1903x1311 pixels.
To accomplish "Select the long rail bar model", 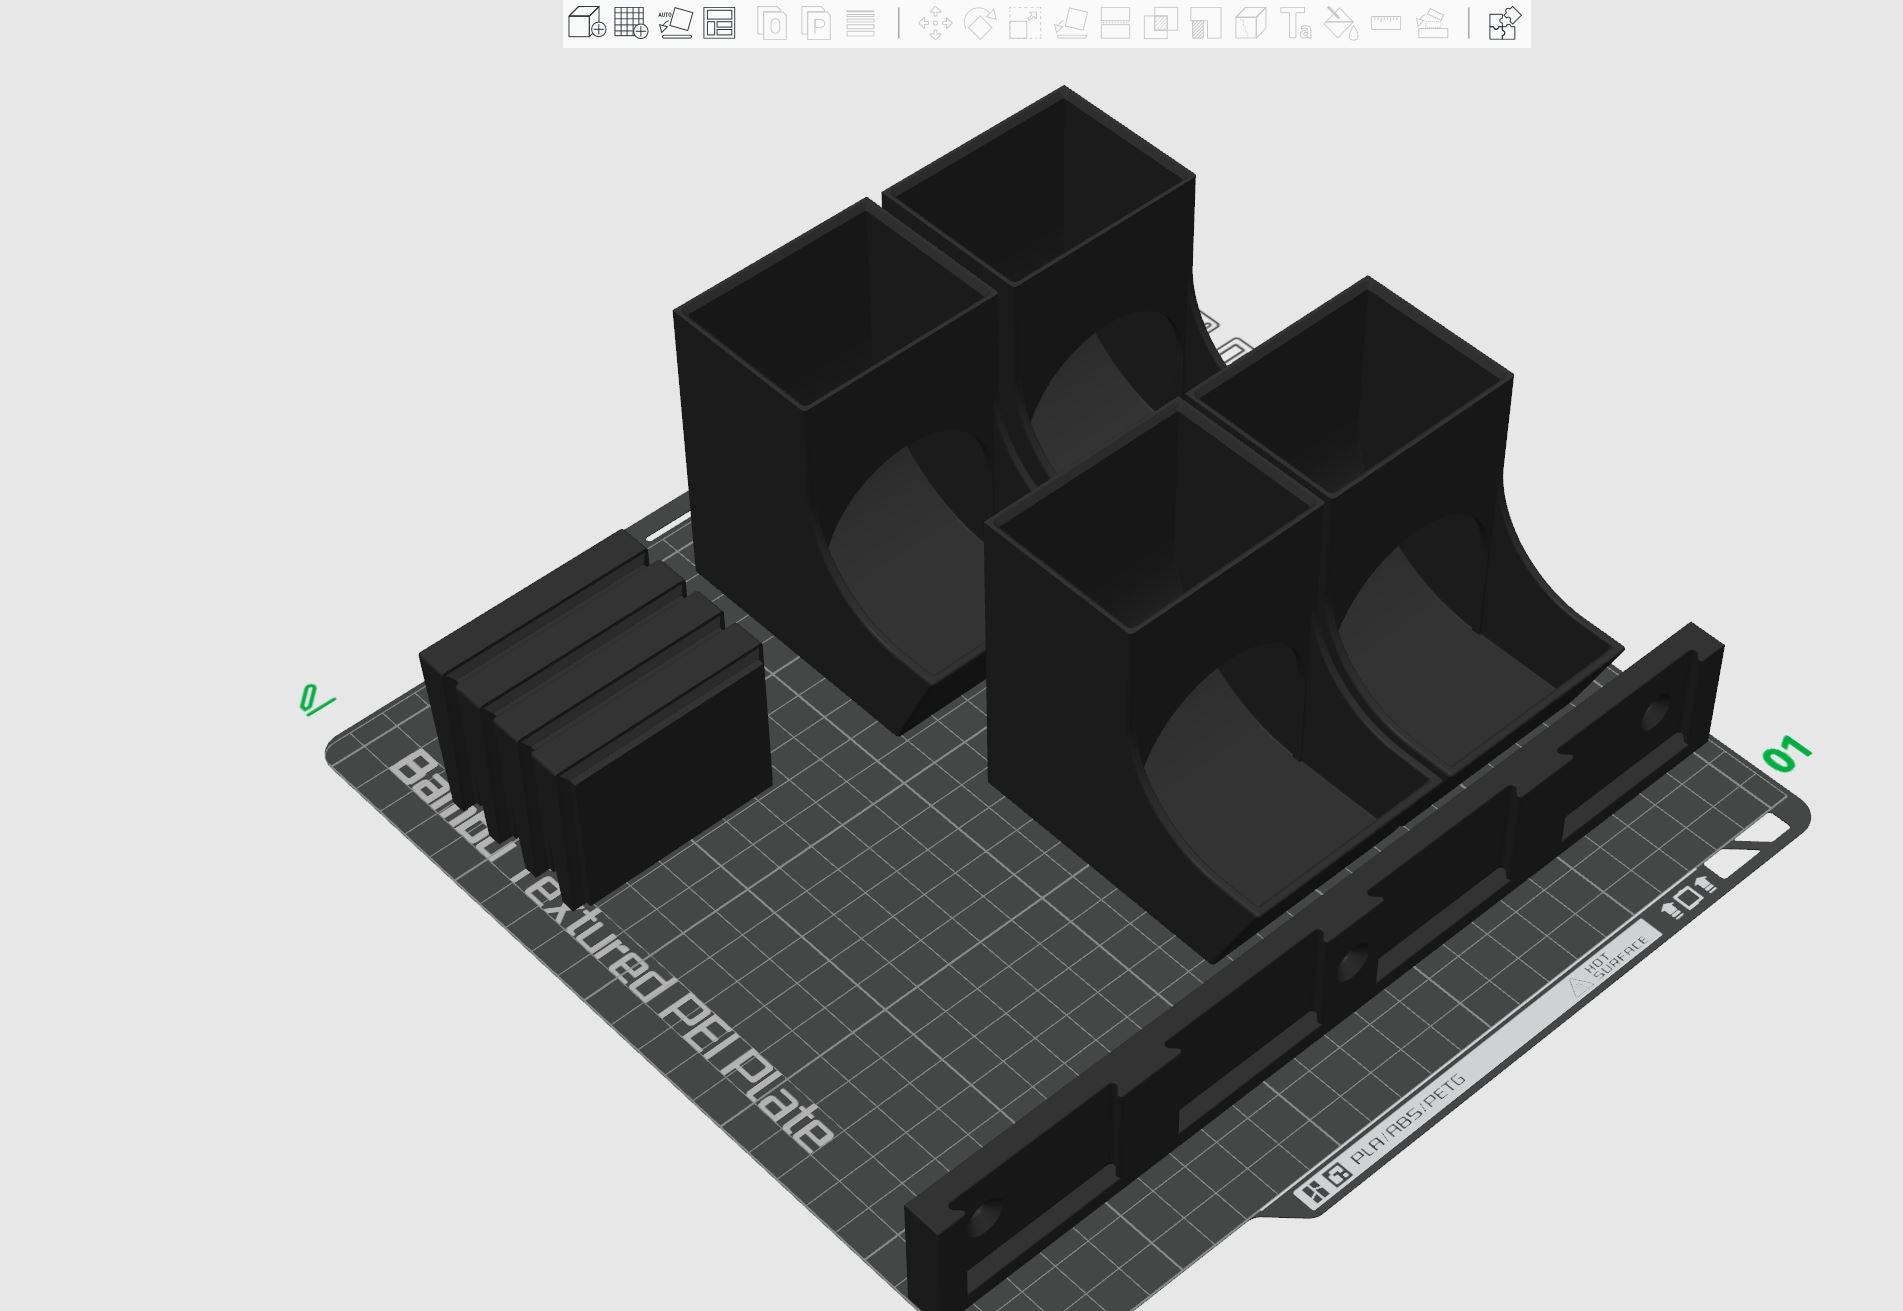I will [1250, 1010].
